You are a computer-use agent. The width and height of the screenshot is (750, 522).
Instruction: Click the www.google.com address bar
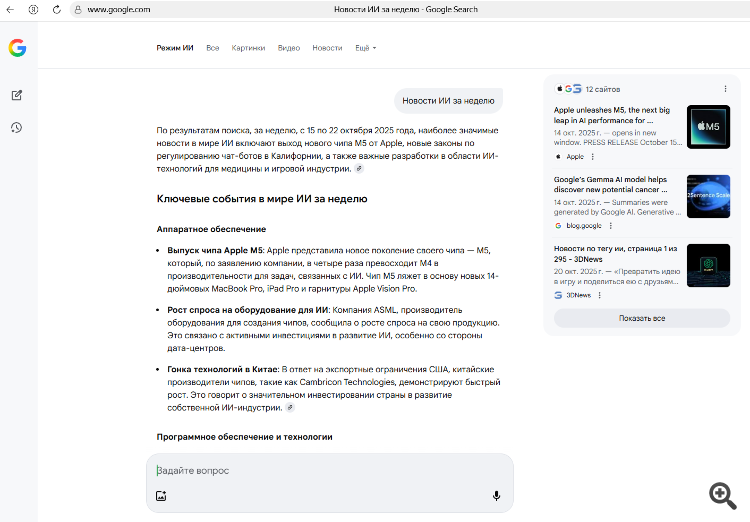coord(119,10)
